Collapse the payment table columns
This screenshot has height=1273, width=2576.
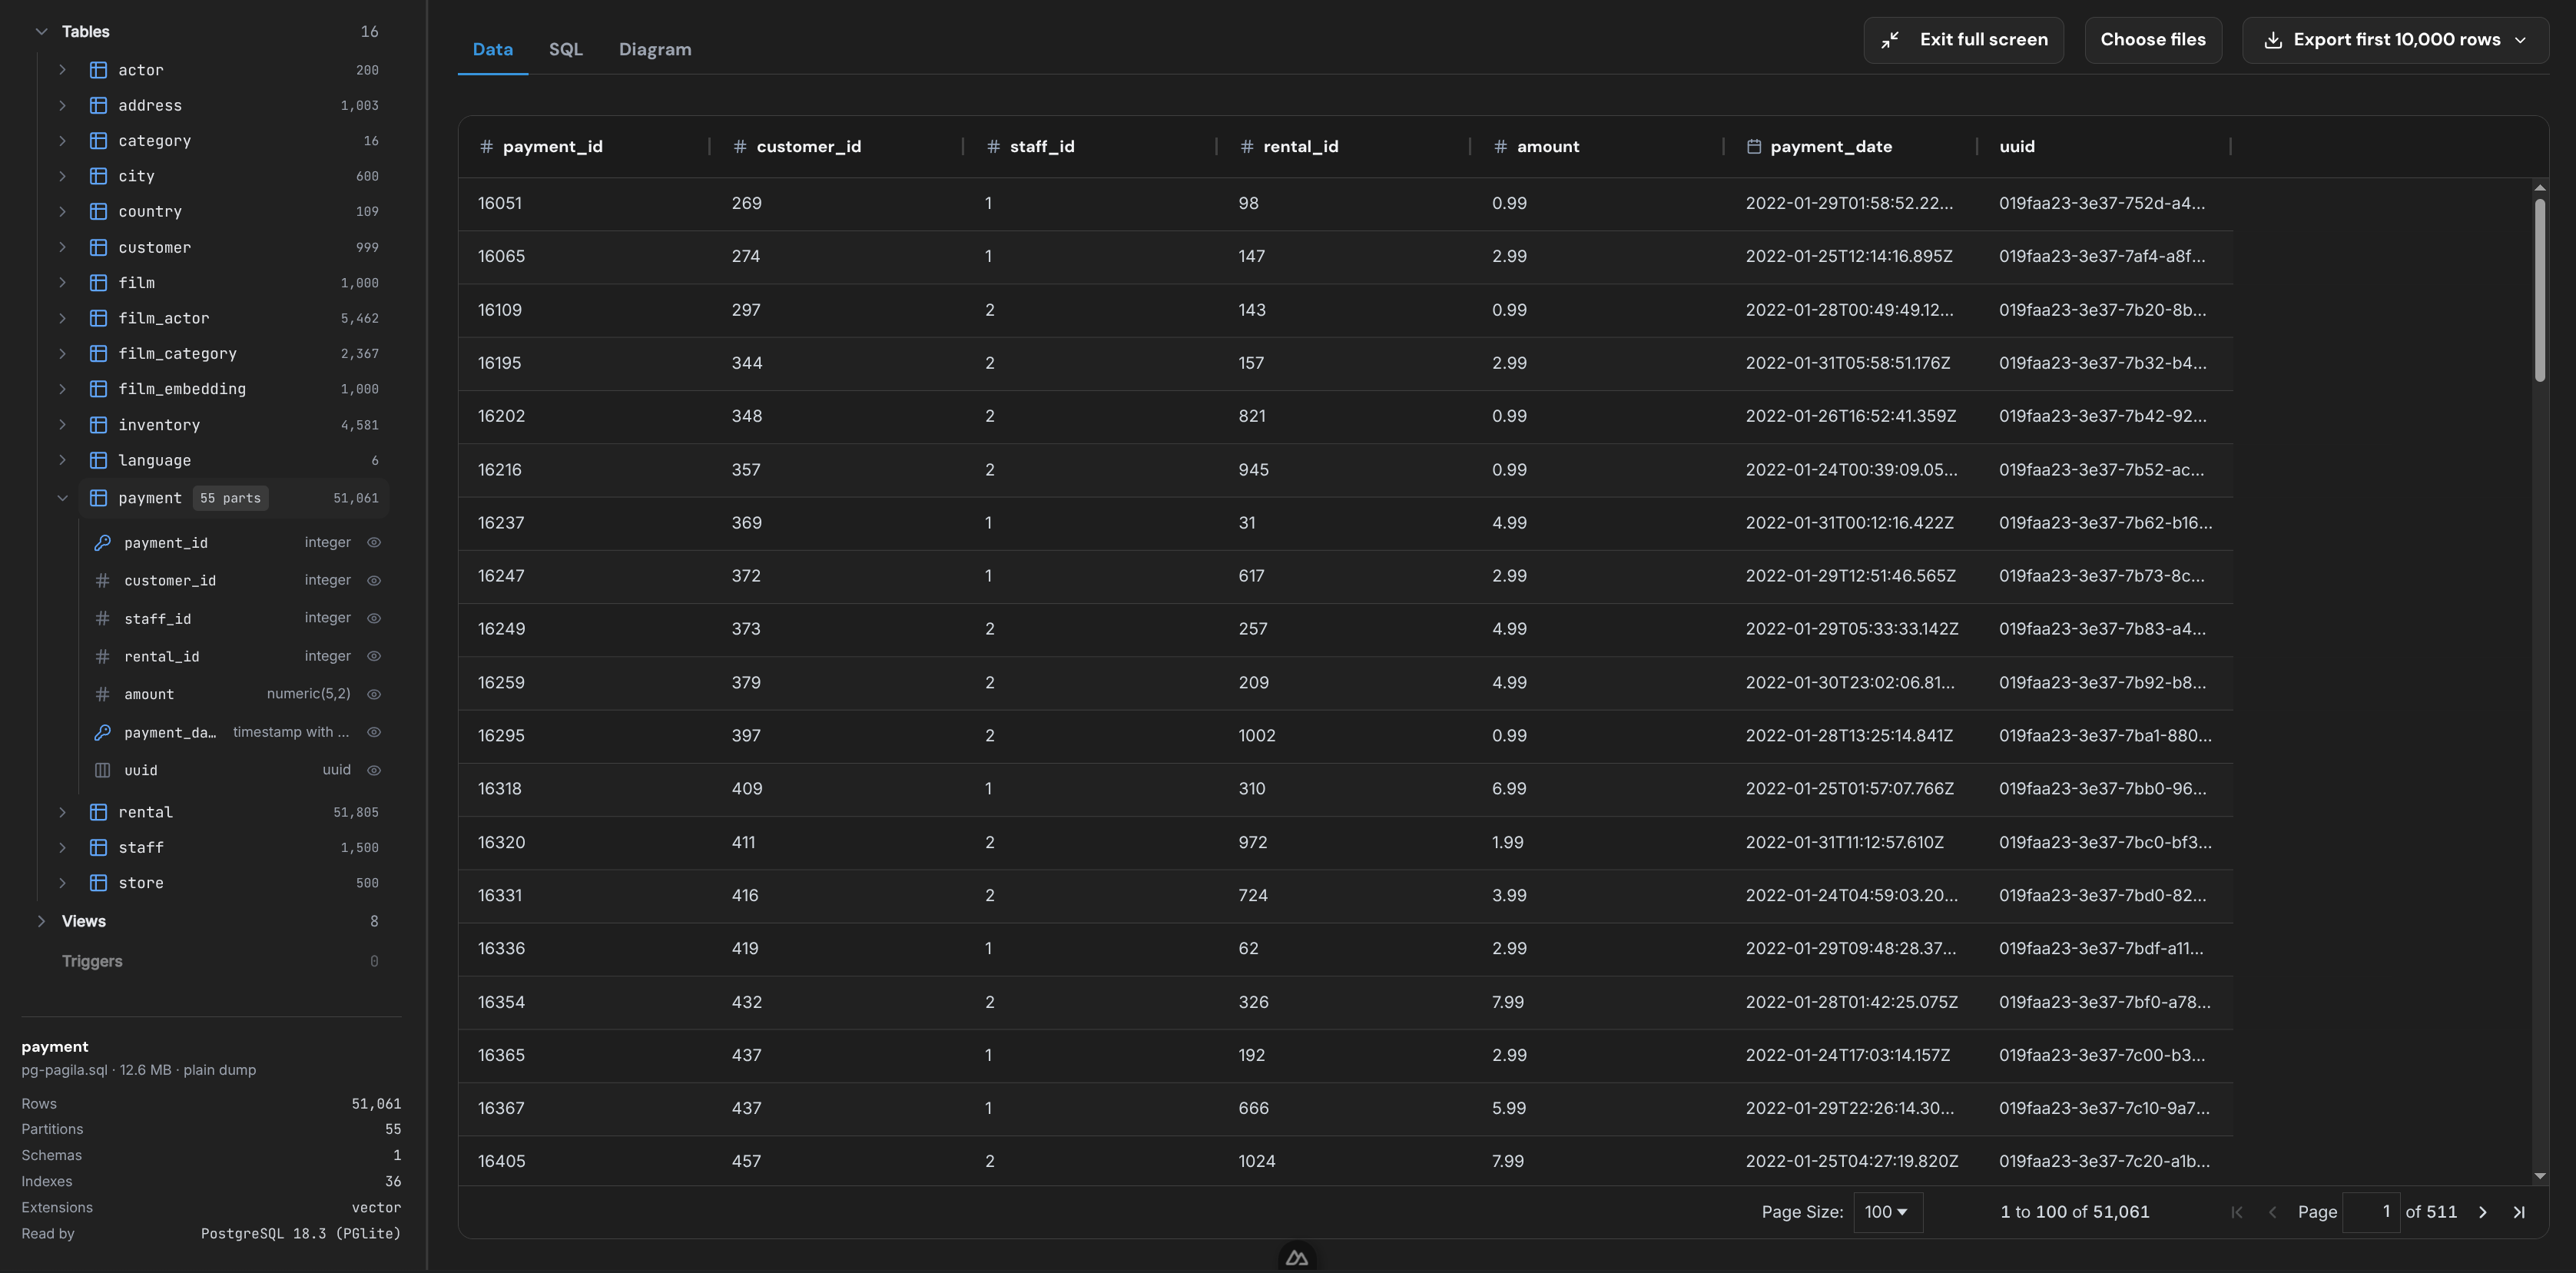[x=62, y=498]
